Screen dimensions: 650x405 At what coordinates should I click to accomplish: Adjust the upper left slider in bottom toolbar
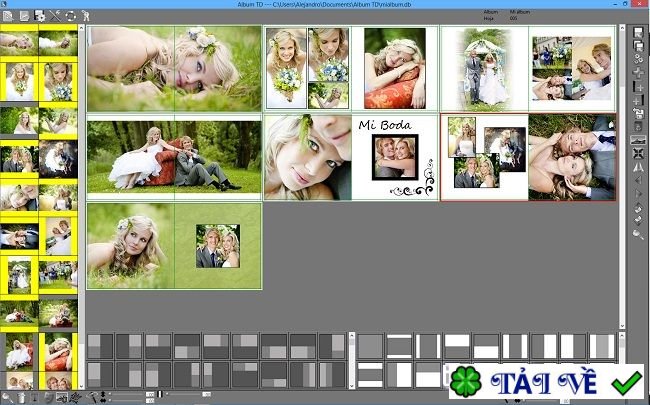point(126,394)
